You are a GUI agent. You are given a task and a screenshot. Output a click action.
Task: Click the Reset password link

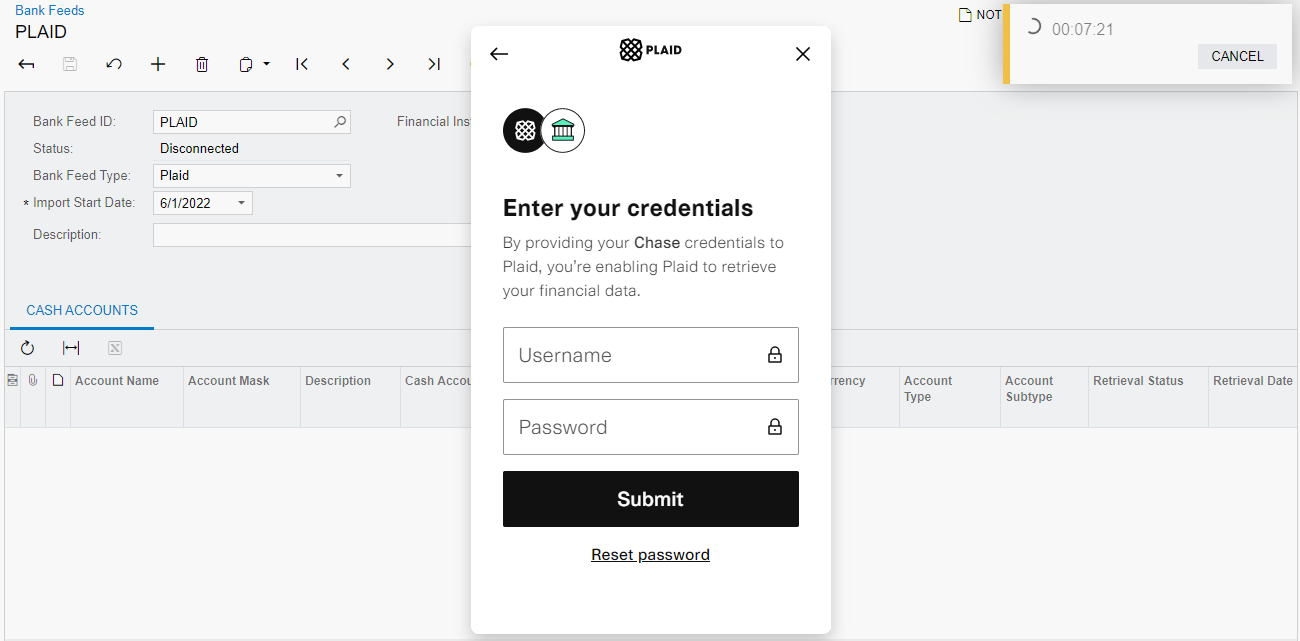click(650, 555)
